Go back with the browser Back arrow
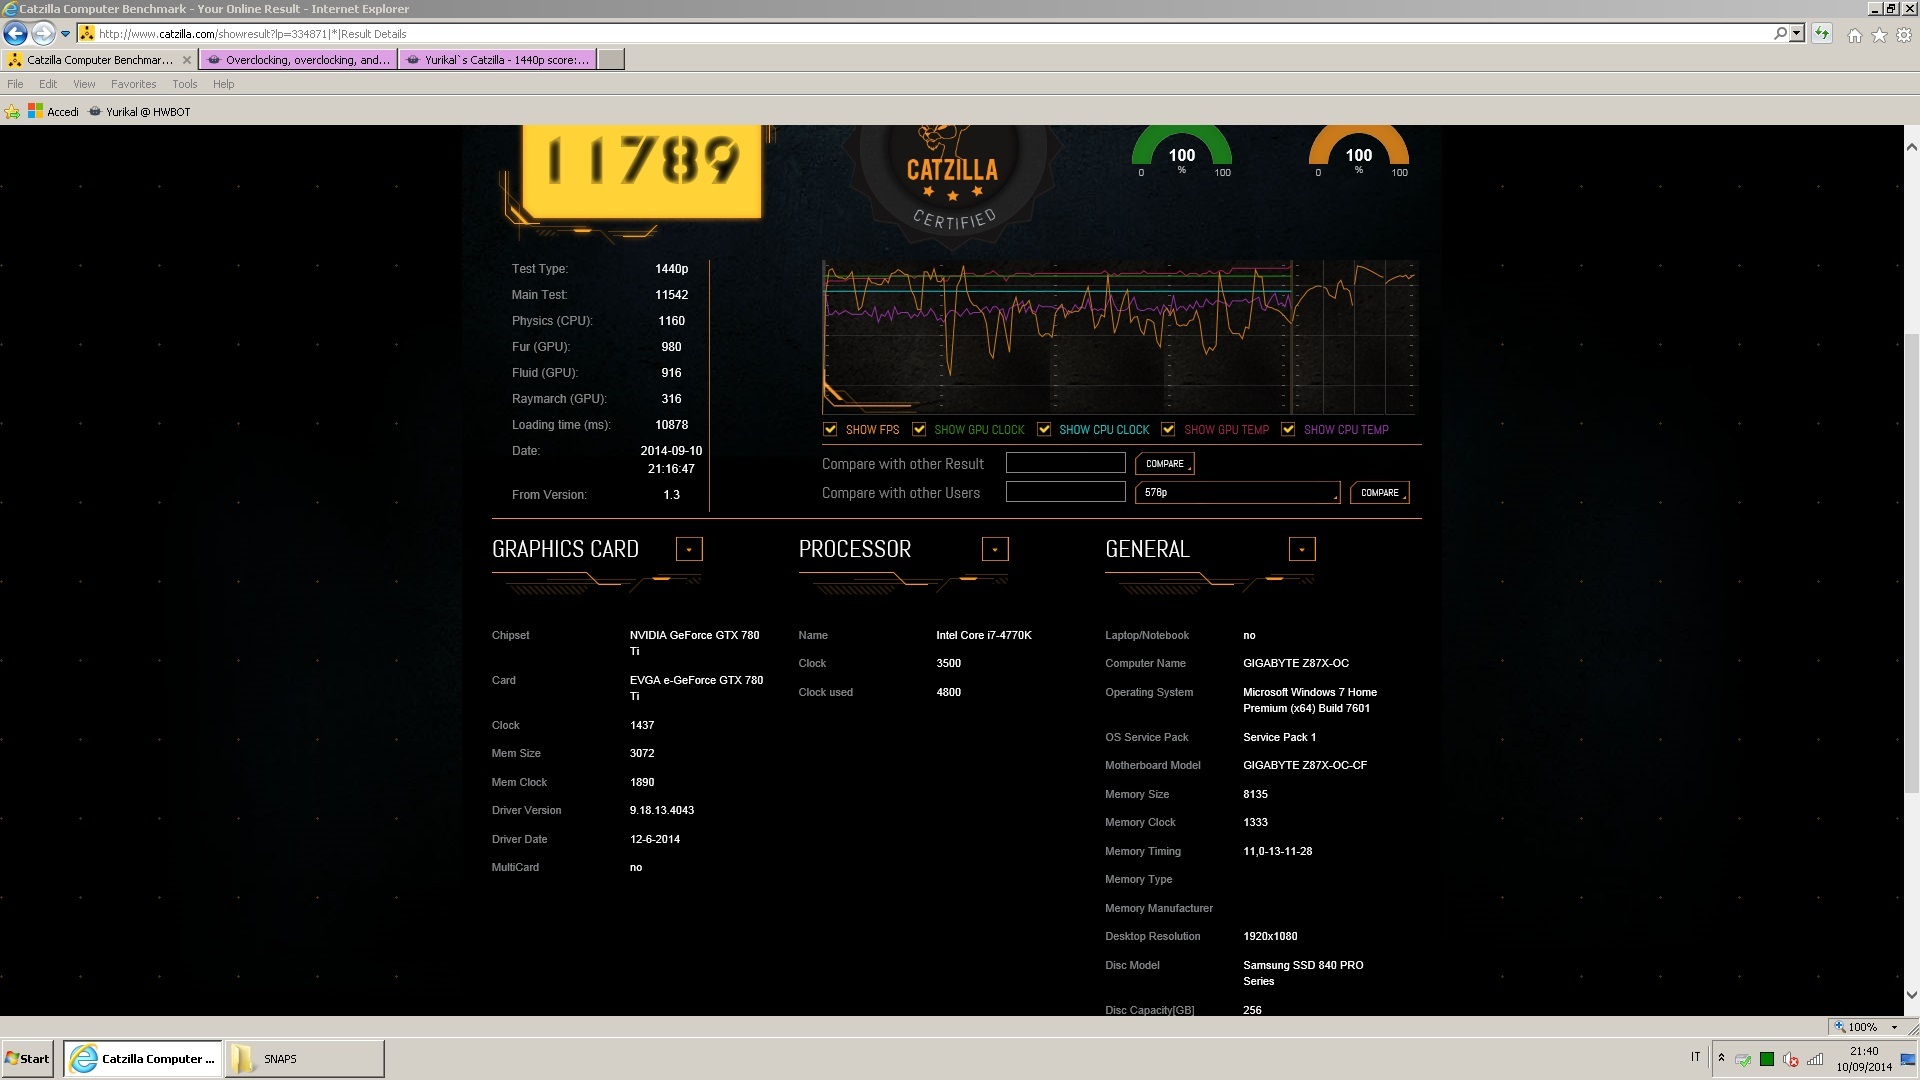 tap(15, 33)
